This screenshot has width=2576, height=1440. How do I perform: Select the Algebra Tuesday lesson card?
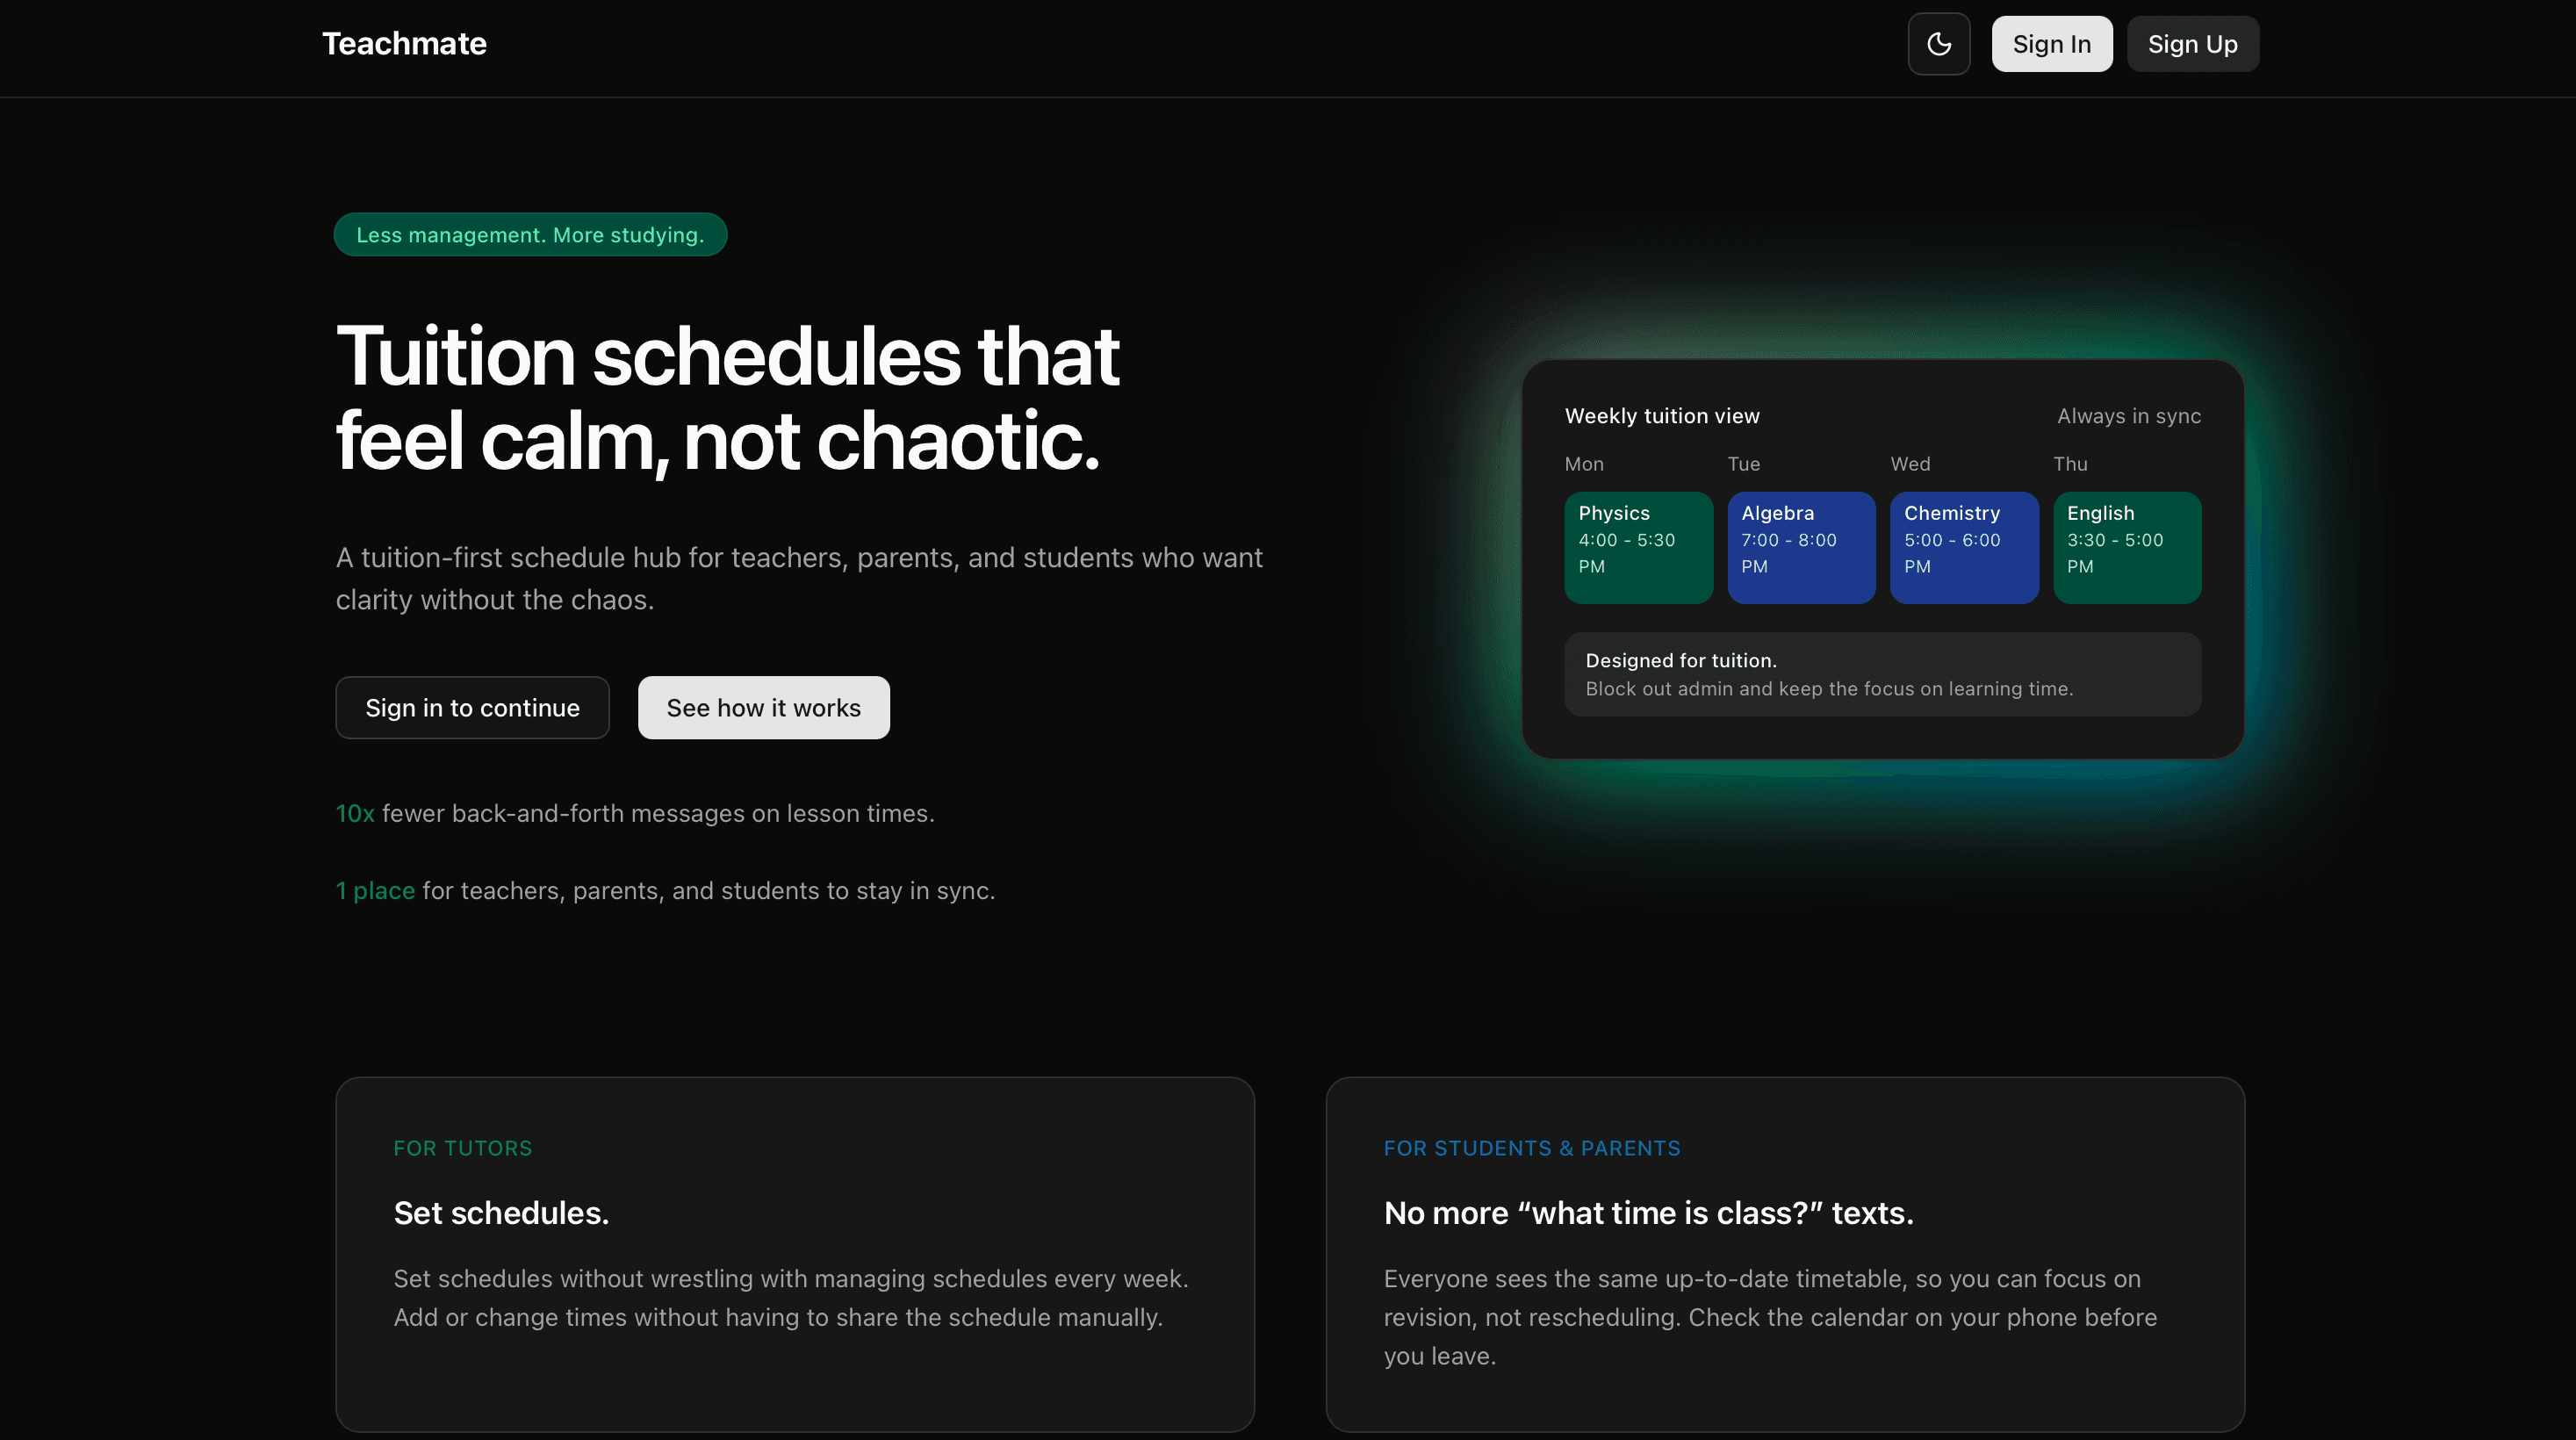point(1801,547)
